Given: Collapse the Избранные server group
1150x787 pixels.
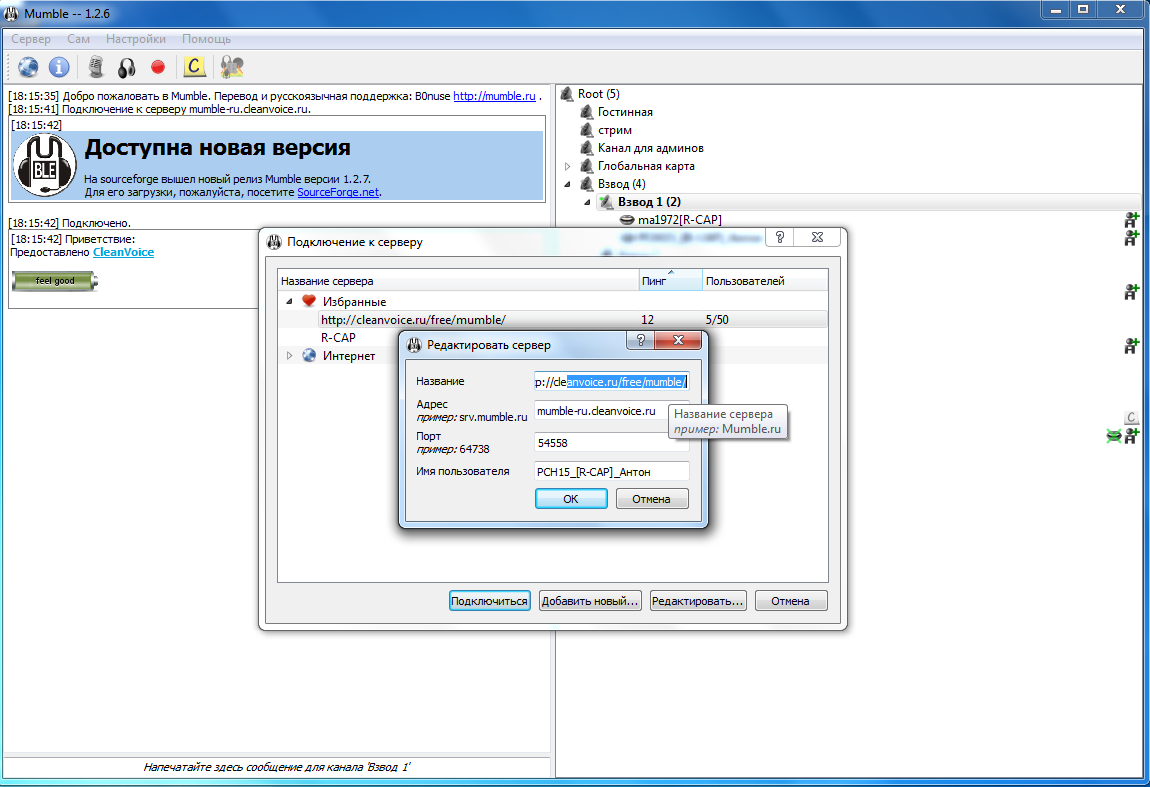Looking at the screenshot, I should (289, 301).
